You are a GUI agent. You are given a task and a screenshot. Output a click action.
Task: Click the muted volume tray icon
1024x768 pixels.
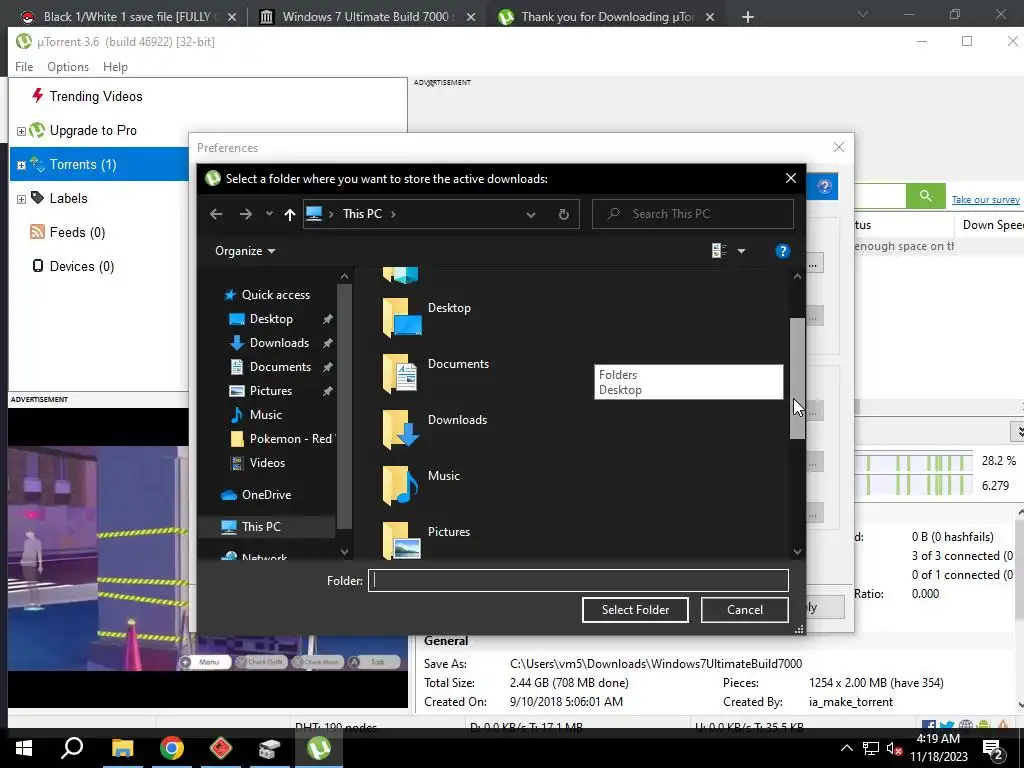click(x=894, y=748)
